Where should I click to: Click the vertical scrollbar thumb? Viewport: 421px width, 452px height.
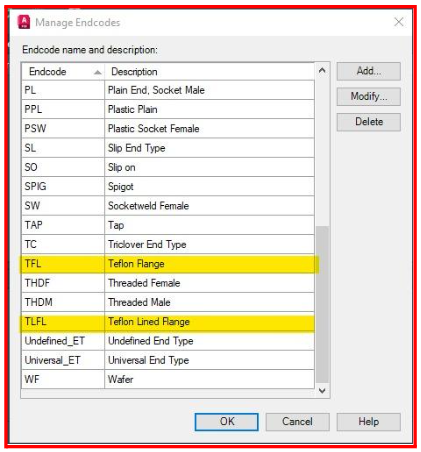pos(322,304)
